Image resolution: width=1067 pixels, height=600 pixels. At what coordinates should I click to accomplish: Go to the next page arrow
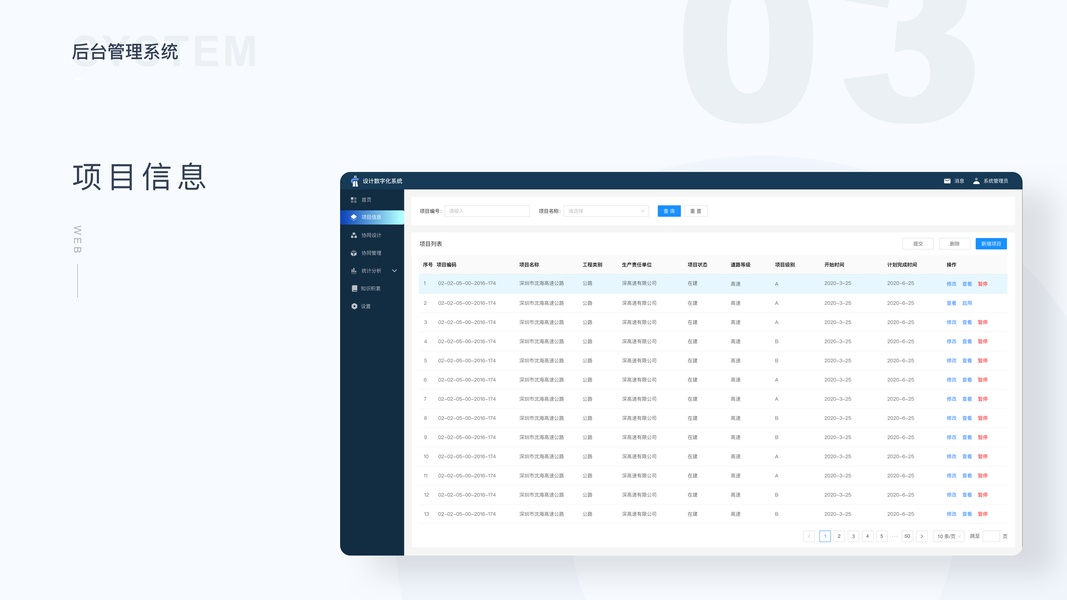click(x=922, y=536)
